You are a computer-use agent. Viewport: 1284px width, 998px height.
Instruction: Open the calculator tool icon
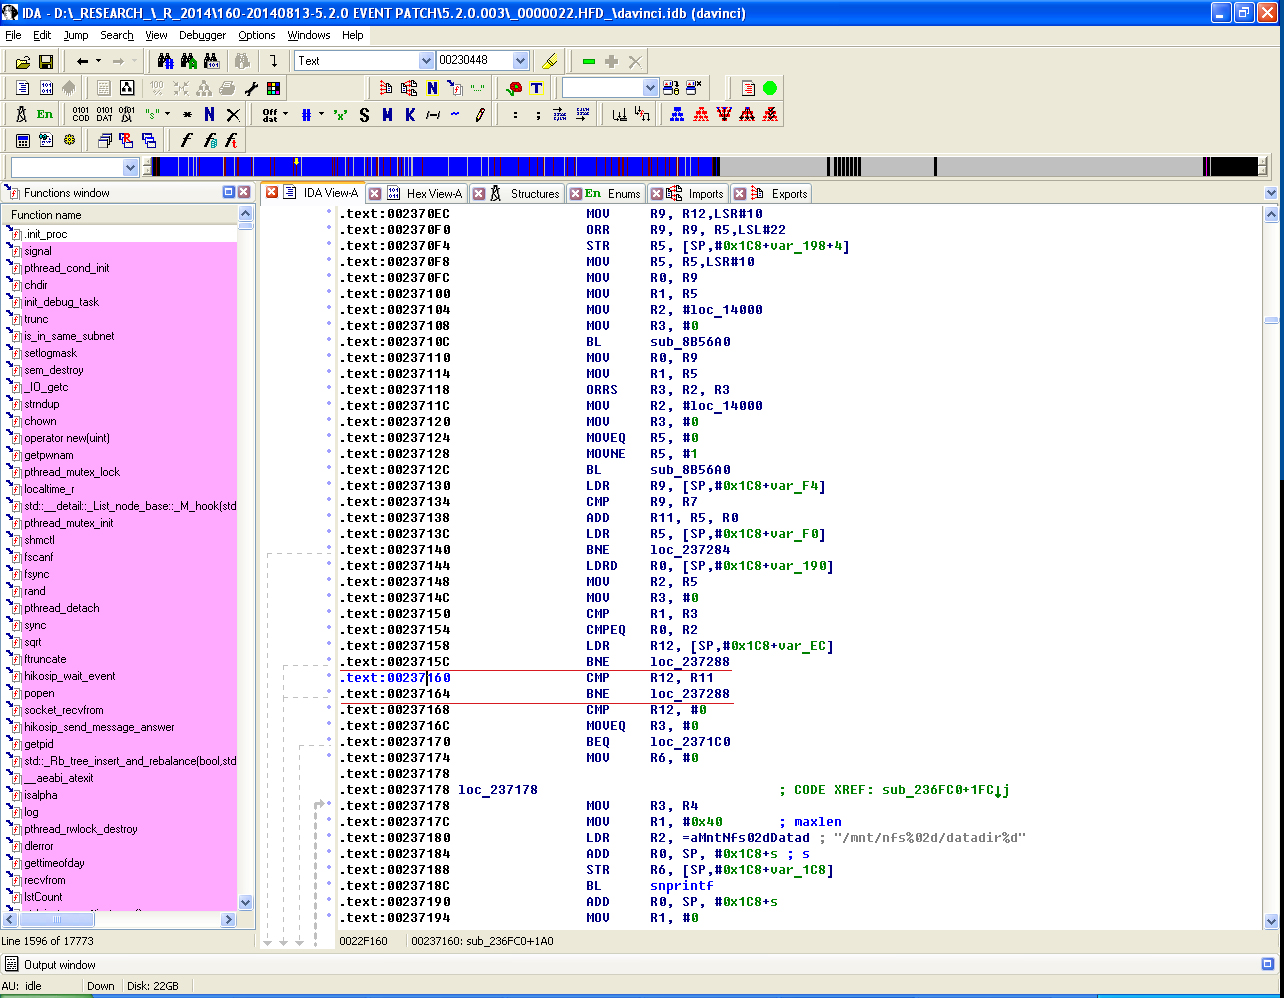(x=22, y=140)
